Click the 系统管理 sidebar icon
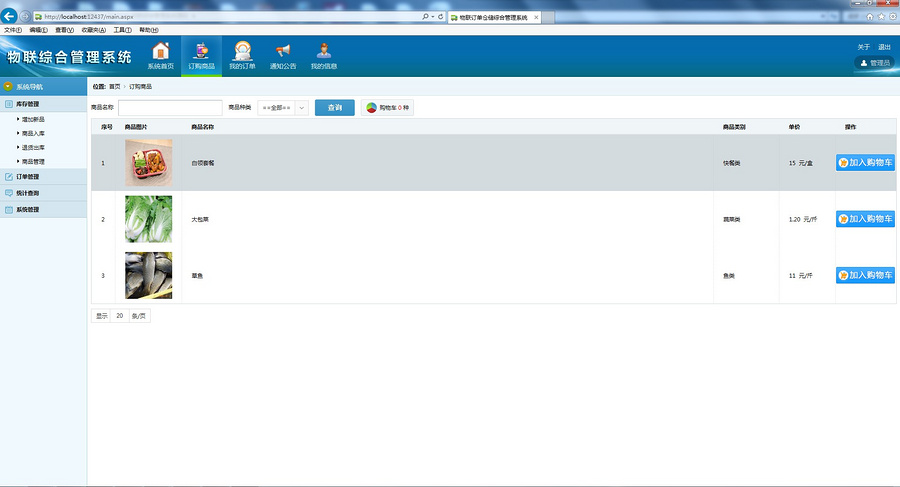 point(9,210)
